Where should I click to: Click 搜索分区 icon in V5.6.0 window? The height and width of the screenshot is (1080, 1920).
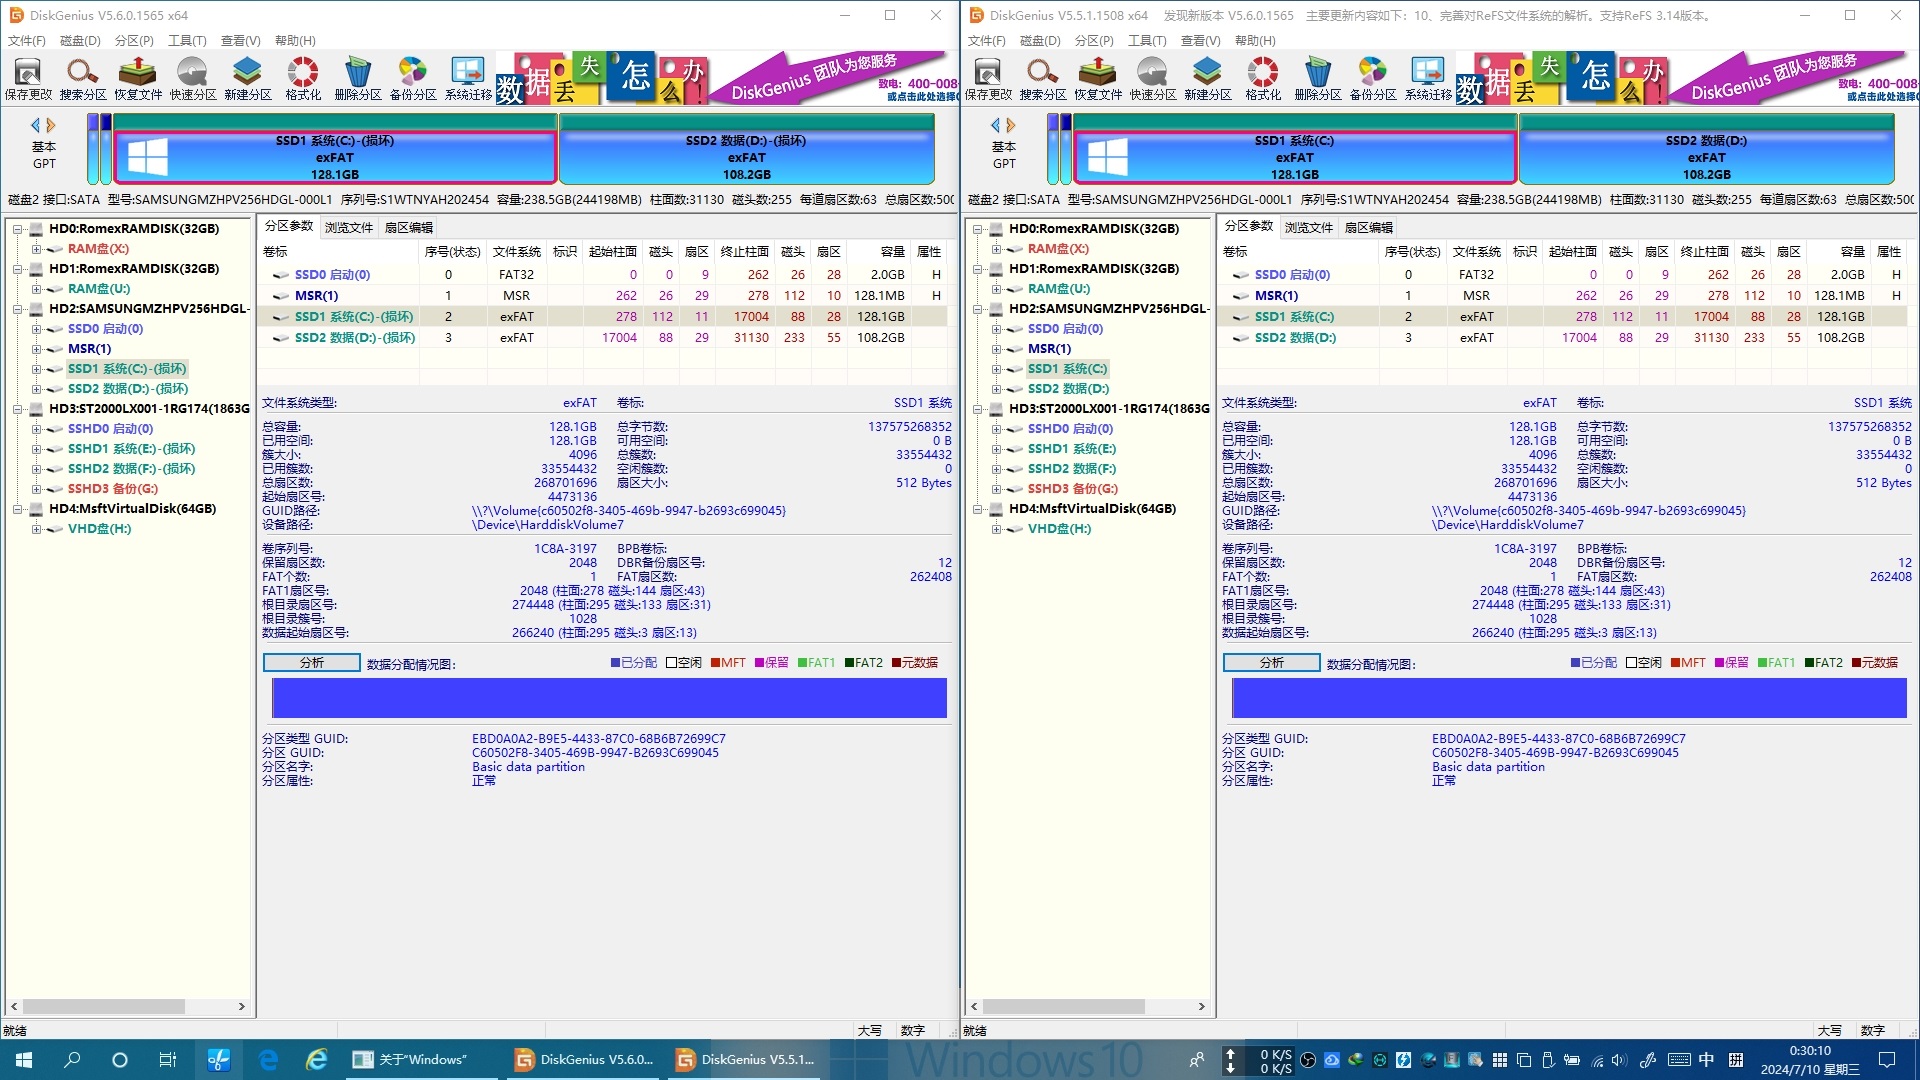click(82, 79)
